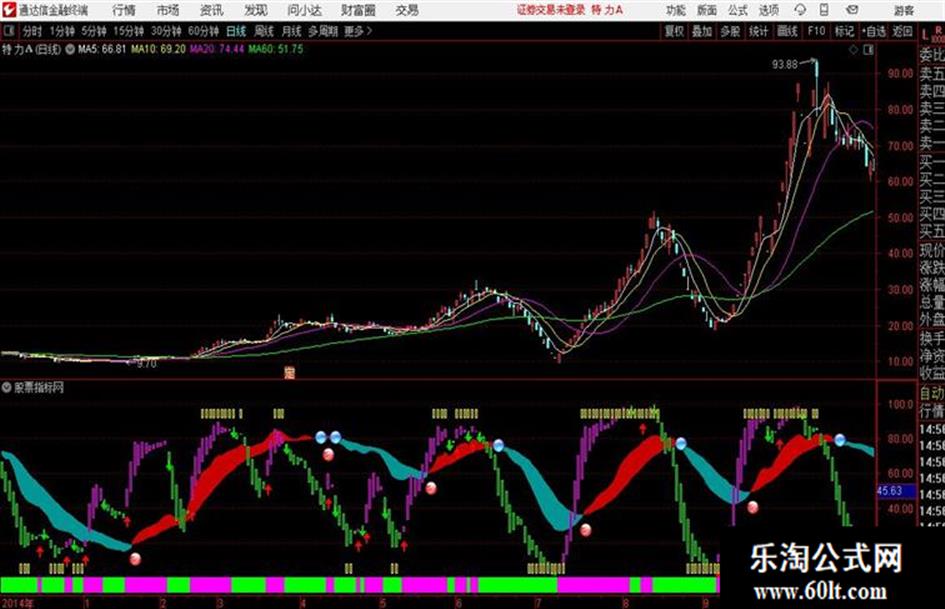Click 证券交易未登录 login status text
The width and height of the screenshot is (945, 609).
click(x=551, y=10)
